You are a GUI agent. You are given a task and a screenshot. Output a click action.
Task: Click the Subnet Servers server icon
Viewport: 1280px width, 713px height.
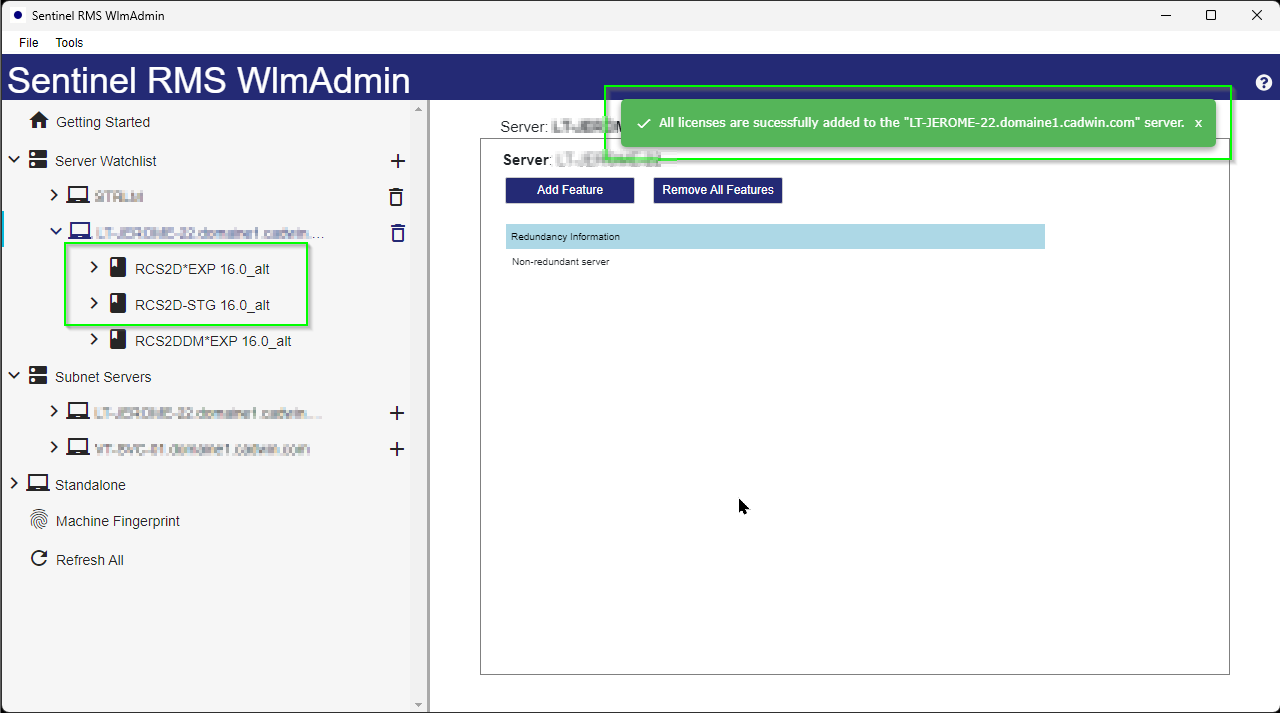pos(38,376)
